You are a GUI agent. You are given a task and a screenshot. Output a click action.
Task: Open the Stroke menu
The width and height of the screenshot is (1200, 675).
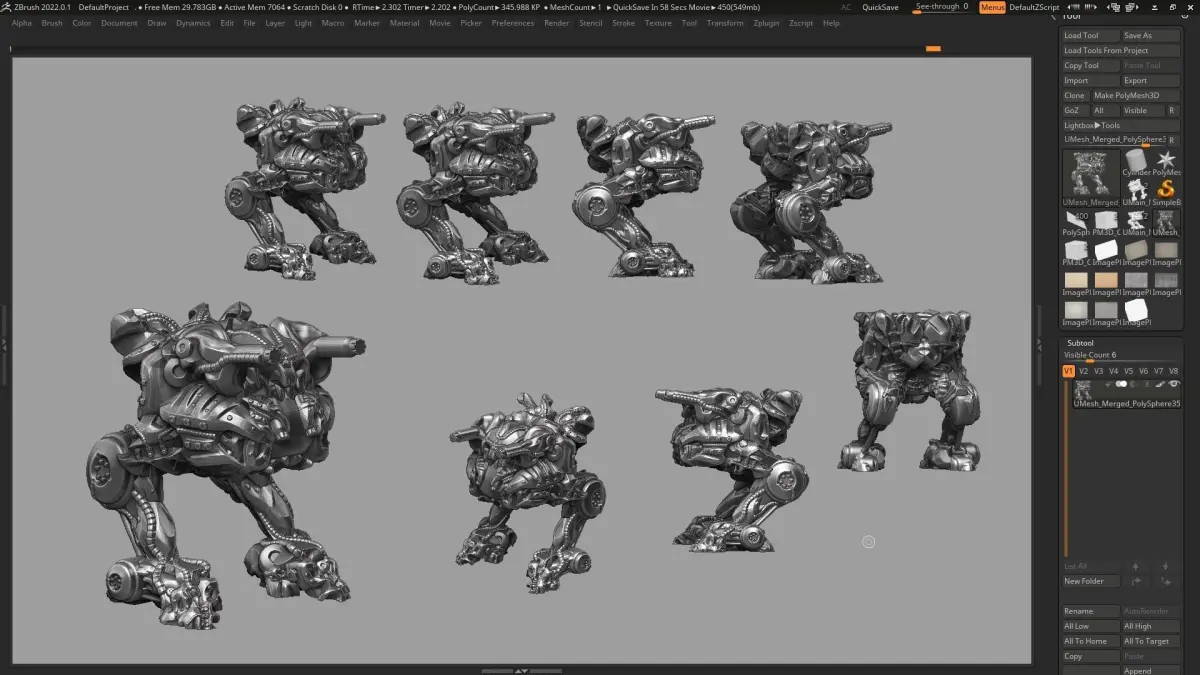point(623,23)
